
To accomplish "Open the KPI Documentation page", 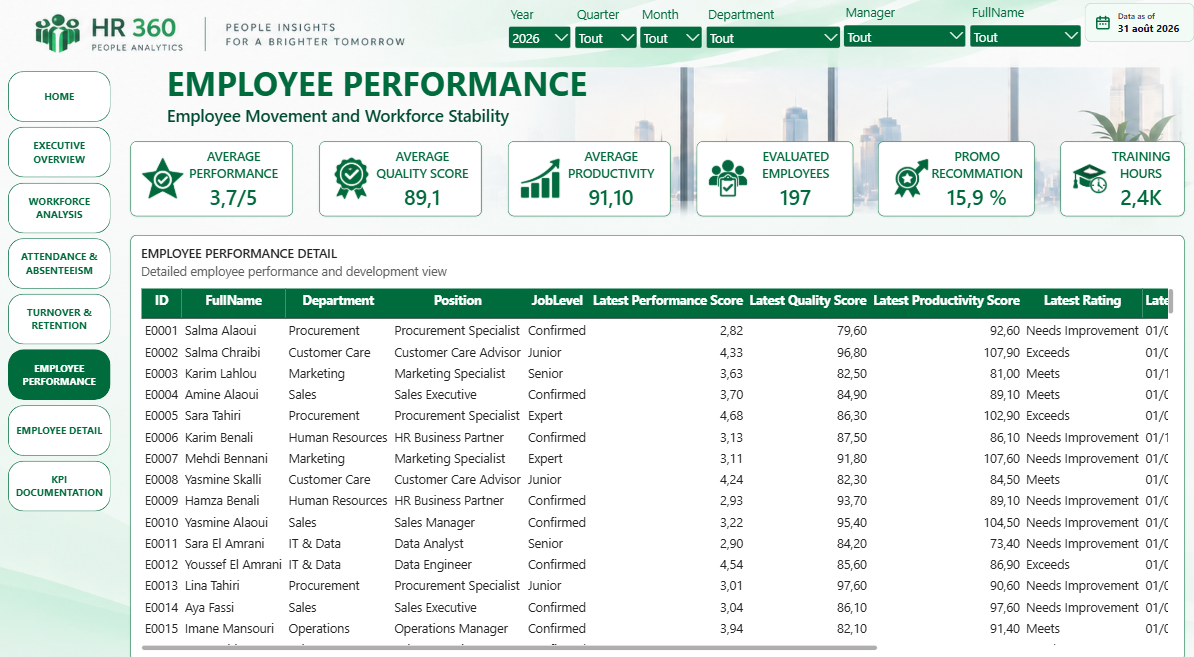I will [59, 486].
